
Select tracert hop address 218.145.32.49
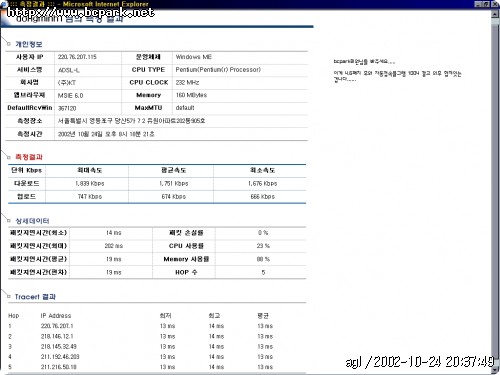(x=59, y=347)
